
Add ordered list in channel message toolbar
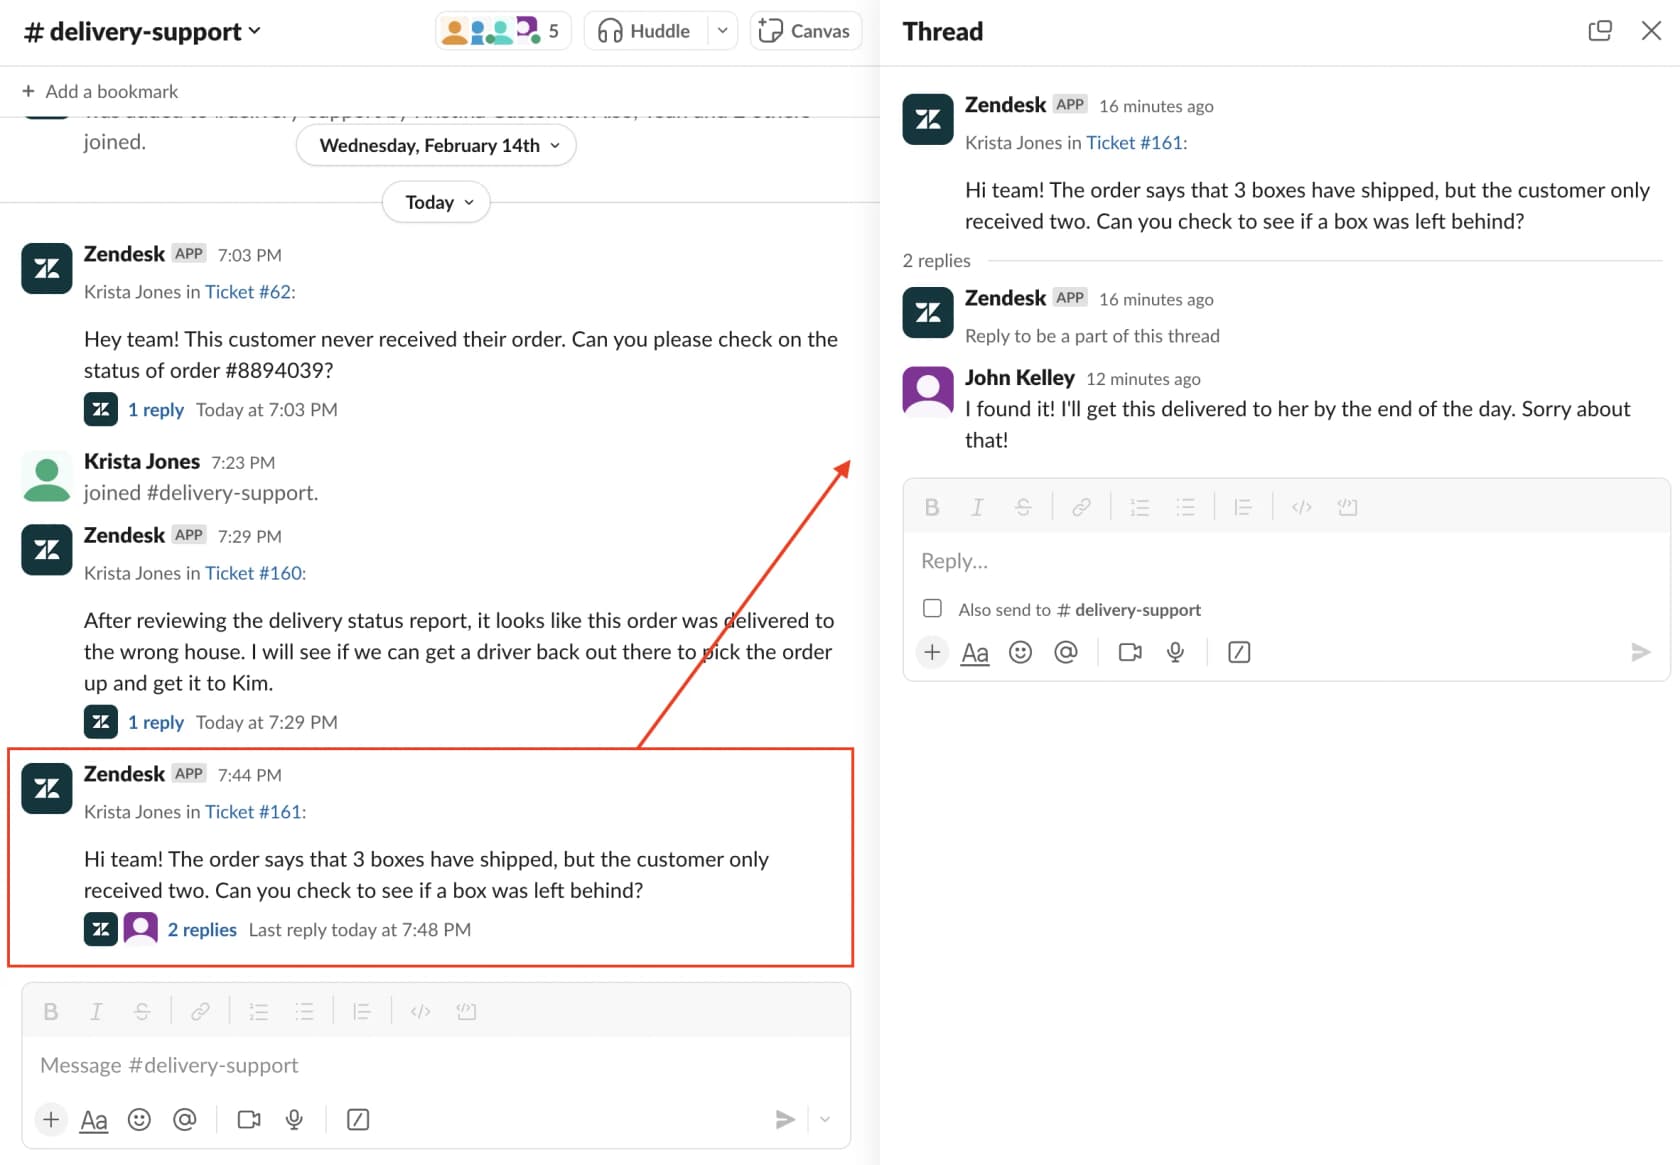[x=258, y=1012]
